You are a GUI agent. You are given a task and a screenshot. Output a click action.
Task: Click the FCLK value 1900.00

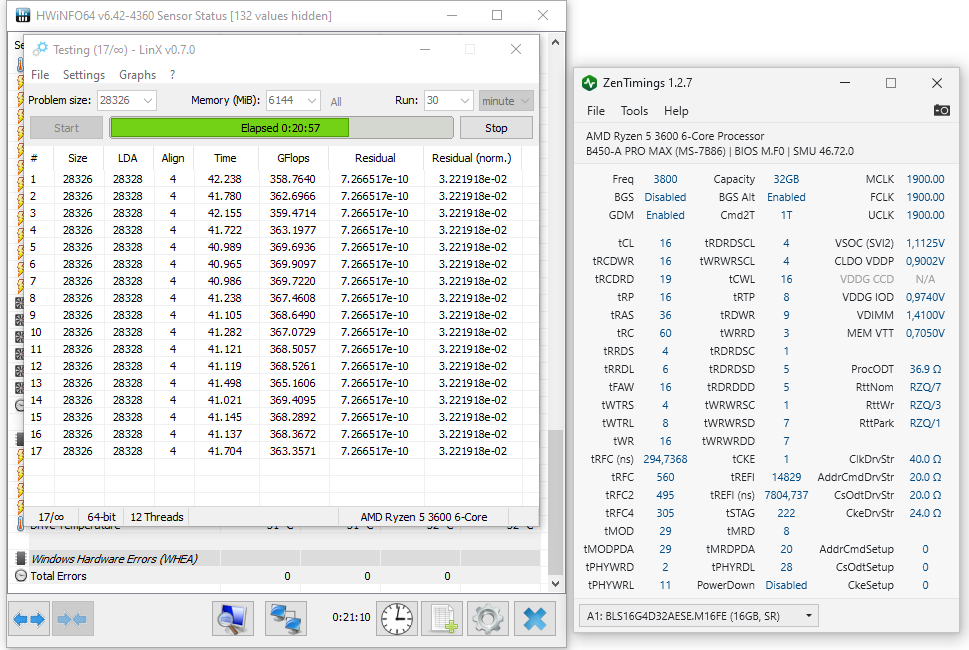pyautogui.click(x=925, y=197)
